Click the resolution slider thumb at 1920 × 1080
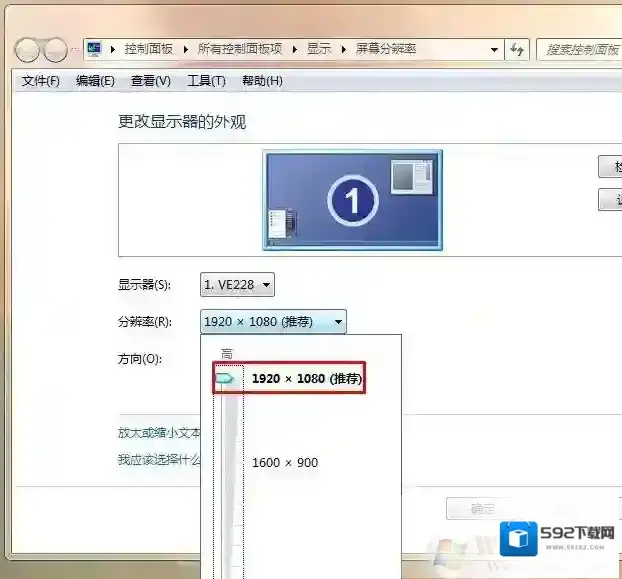The height and width of the screenshot is (579, 622). [225, 379]
